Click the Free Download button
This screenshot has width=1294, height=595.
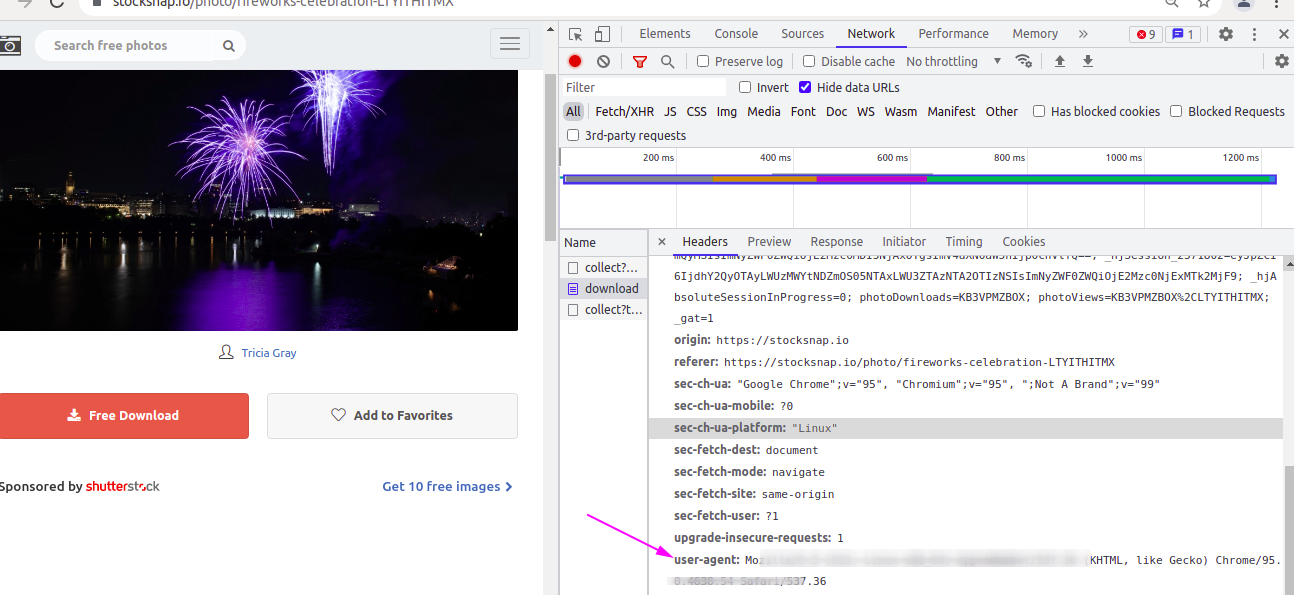click(x=124, y=415)
